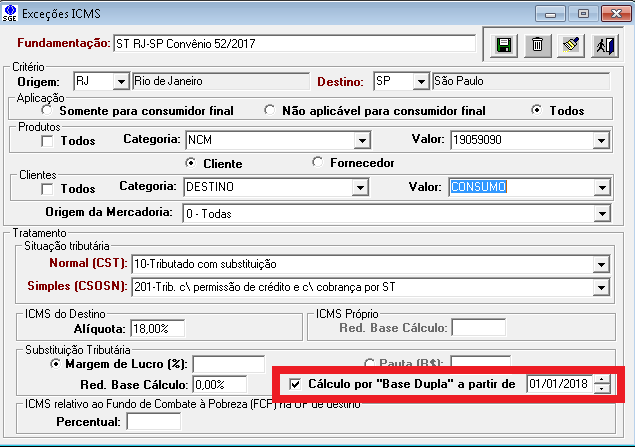Open the Origem state dropdown
Image resolution: width=635 pixels, height=447 pixels.
tap(121, 81)
